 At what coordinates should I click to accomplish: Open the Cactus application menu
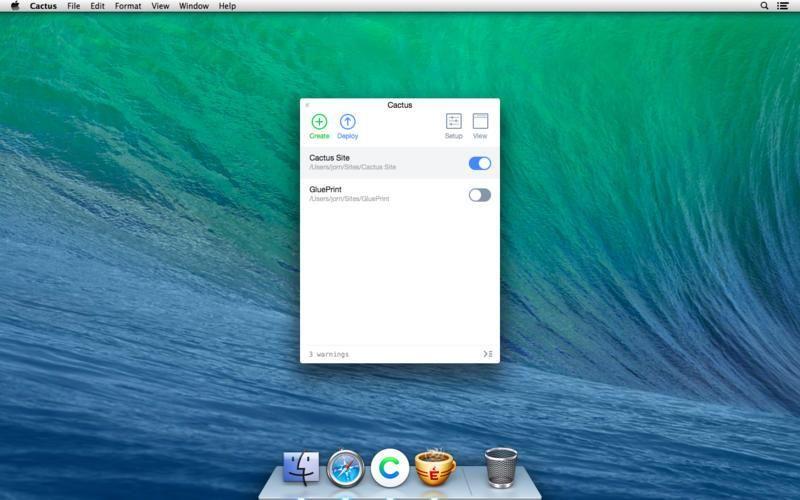point(43,6)
